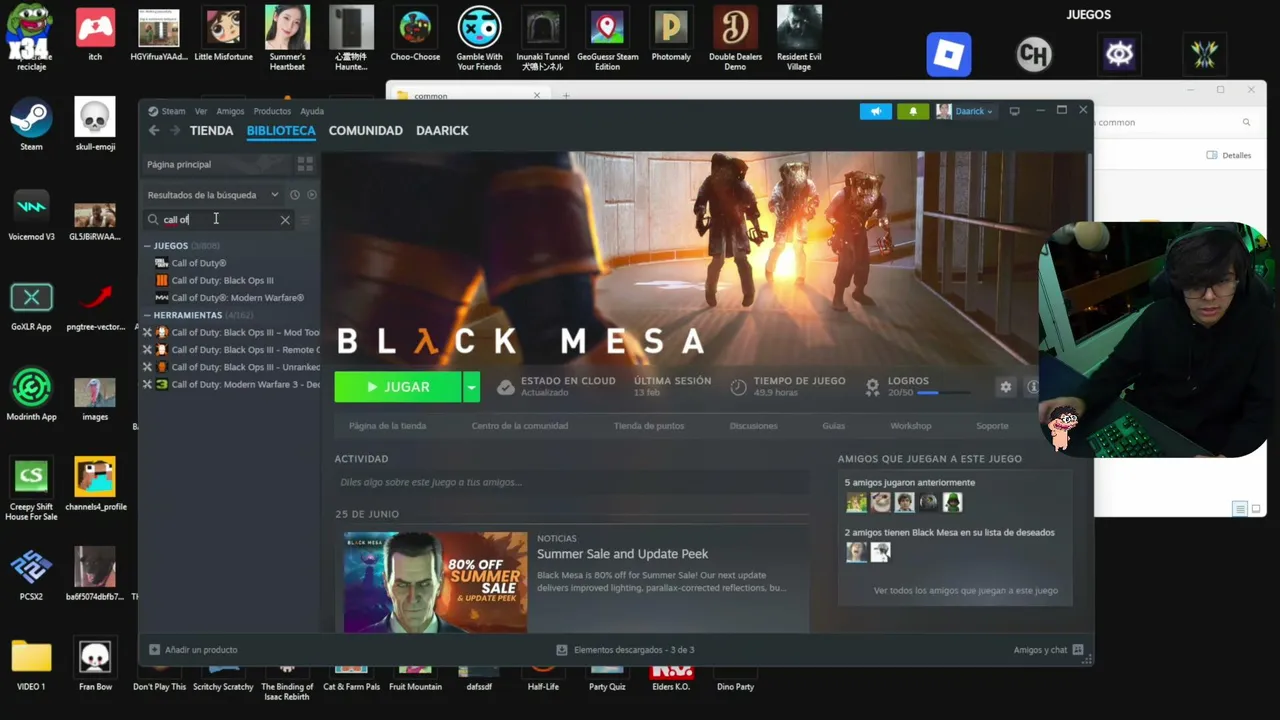Open the Roblox icon in Juegos panel

(949, 55)
